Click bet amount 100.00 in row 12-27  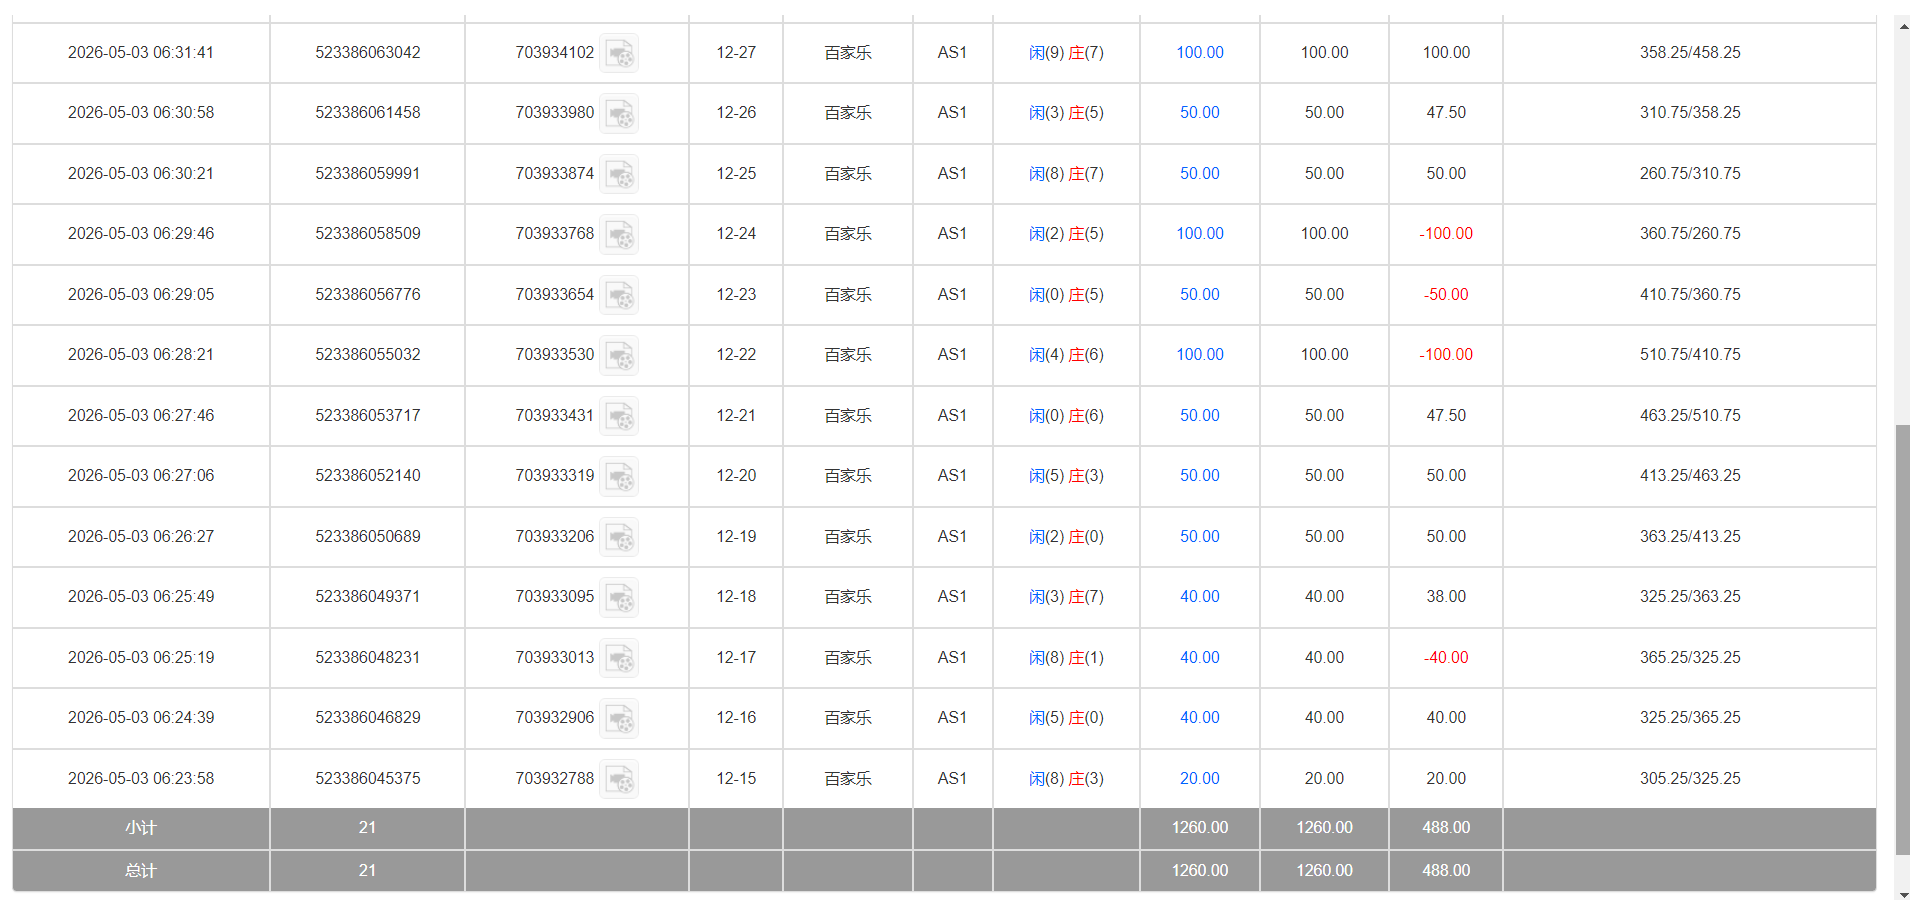pos(1199,52)
